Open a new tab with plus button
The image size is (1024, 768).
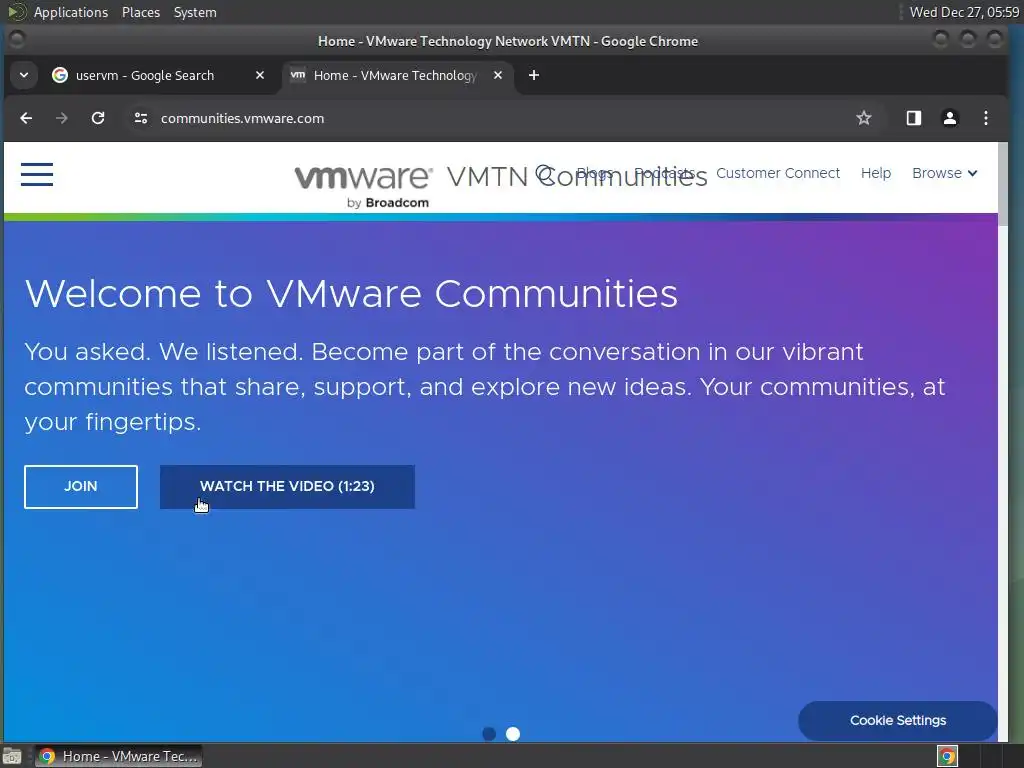[x=534, y=75]
